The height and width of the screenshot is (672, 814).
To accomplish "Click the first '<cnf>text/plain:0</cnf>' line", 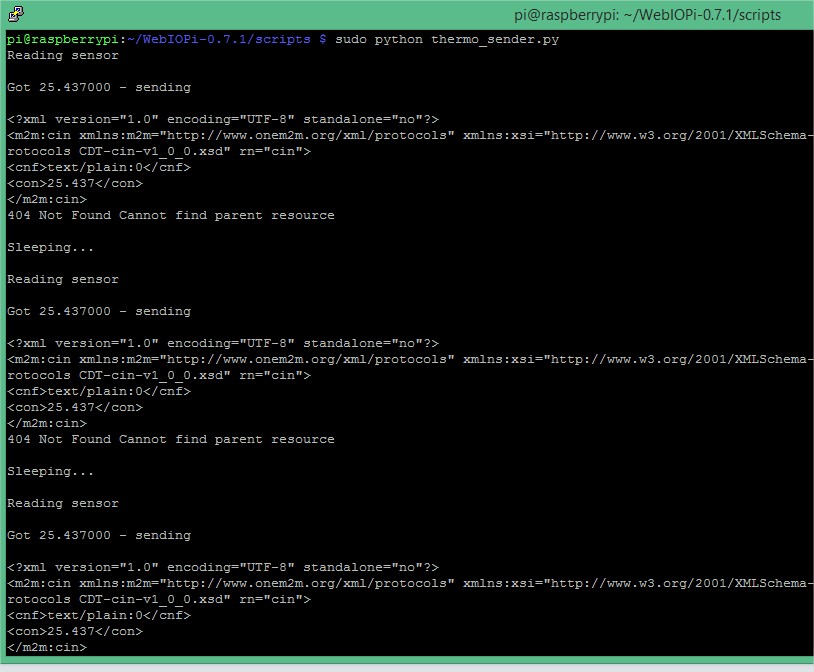I will 99,167.
